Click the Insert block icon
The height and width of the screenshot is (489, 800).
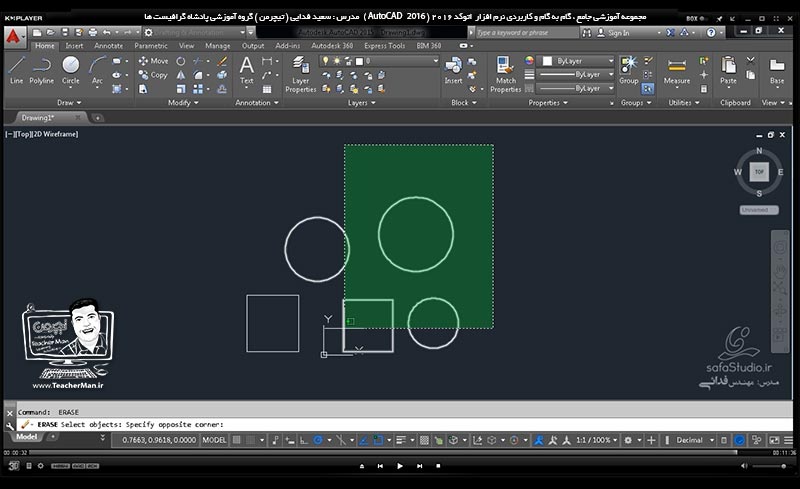pyautogui.click(x=453, y=70)
